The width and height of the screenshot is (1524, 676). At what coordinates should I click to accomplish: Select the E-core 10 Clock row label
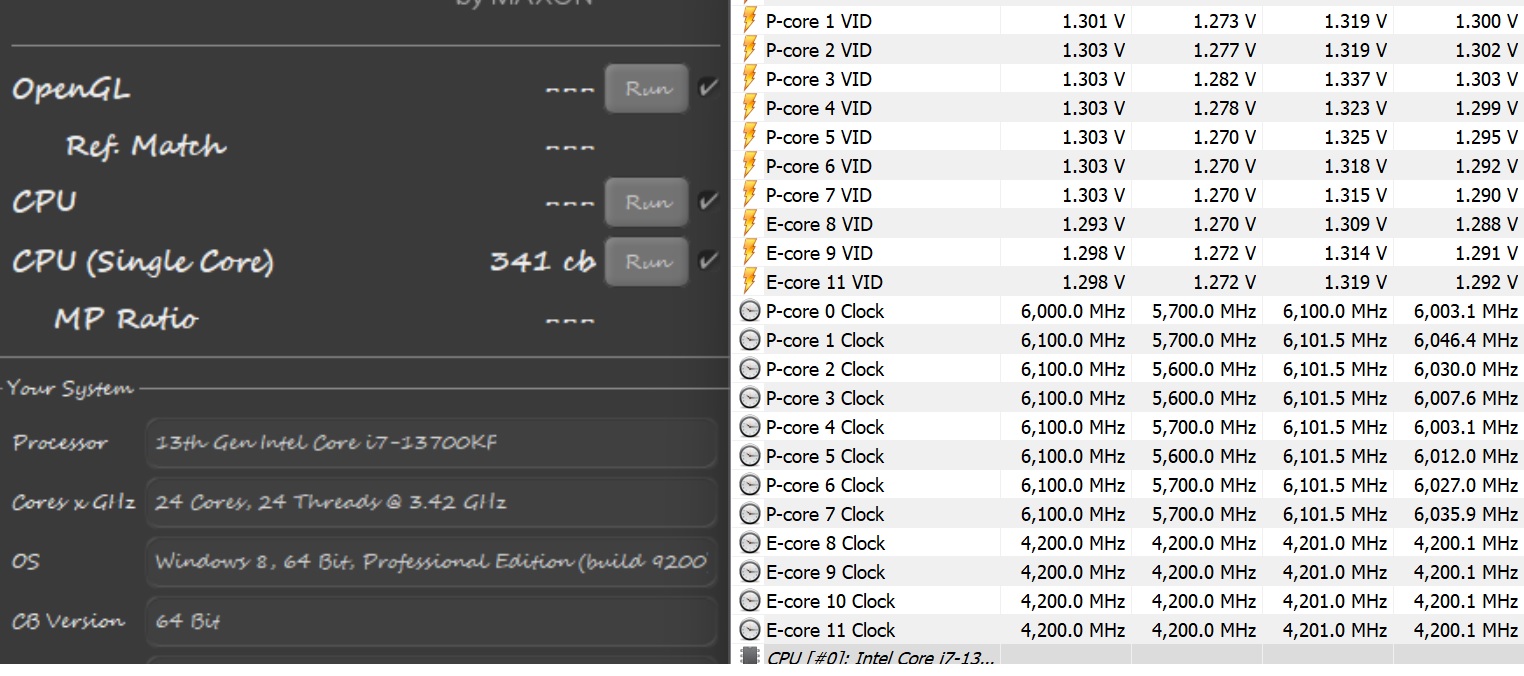[830, 601]
